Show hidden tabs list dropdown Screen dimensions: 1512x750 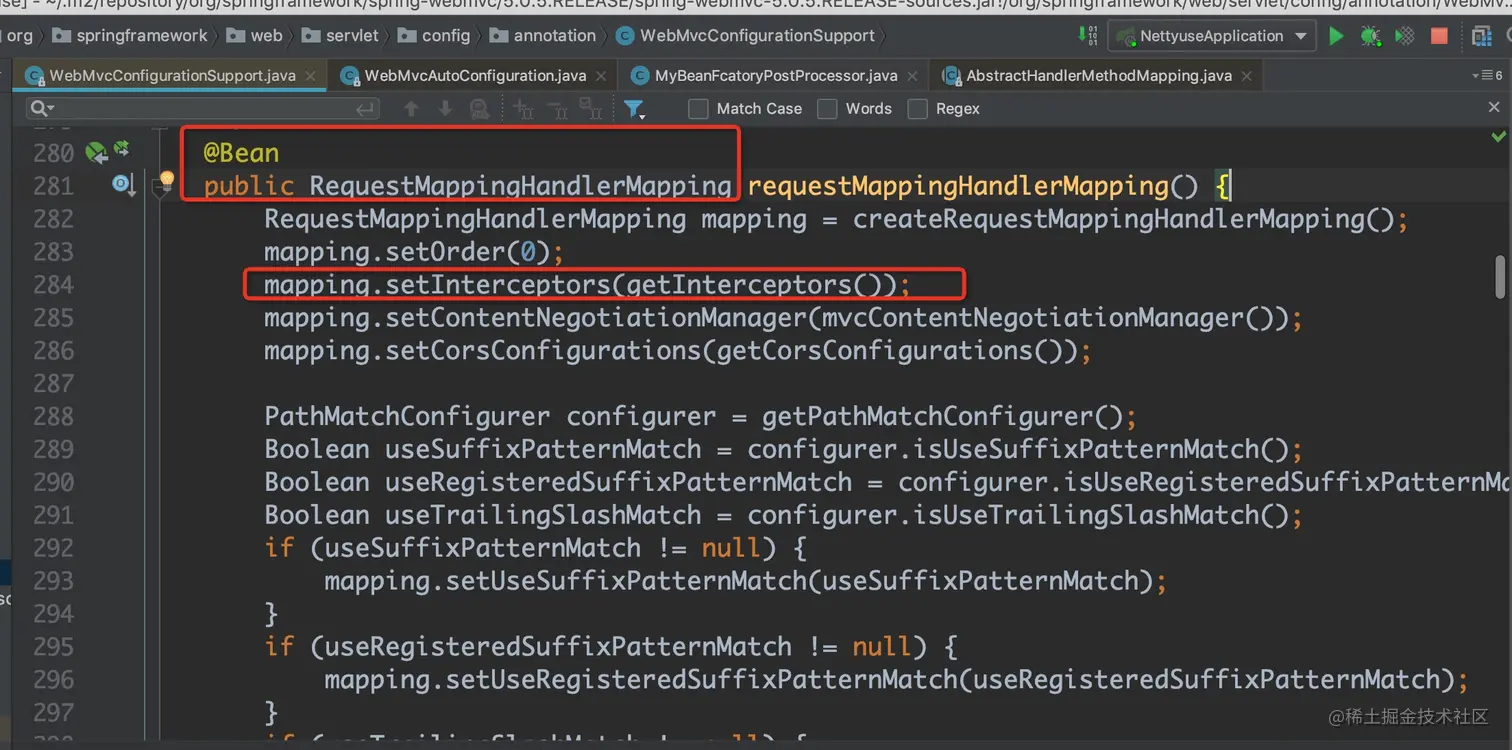coord(1487,76)
